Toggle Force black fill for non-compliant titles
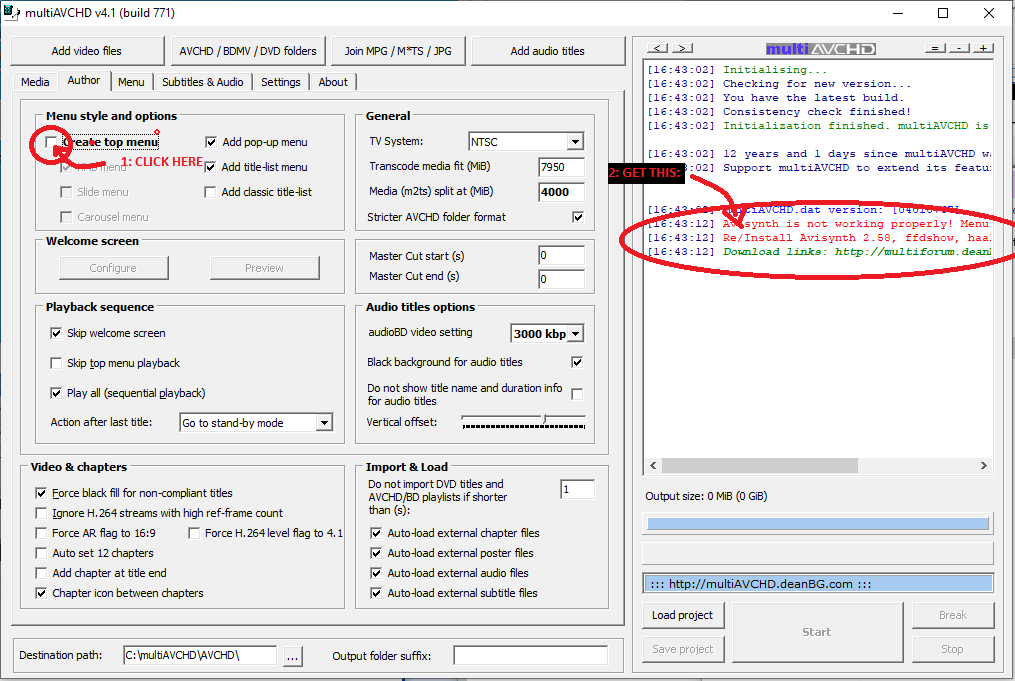Screen dimensions: 1015x681 click(x=41, y=493)
